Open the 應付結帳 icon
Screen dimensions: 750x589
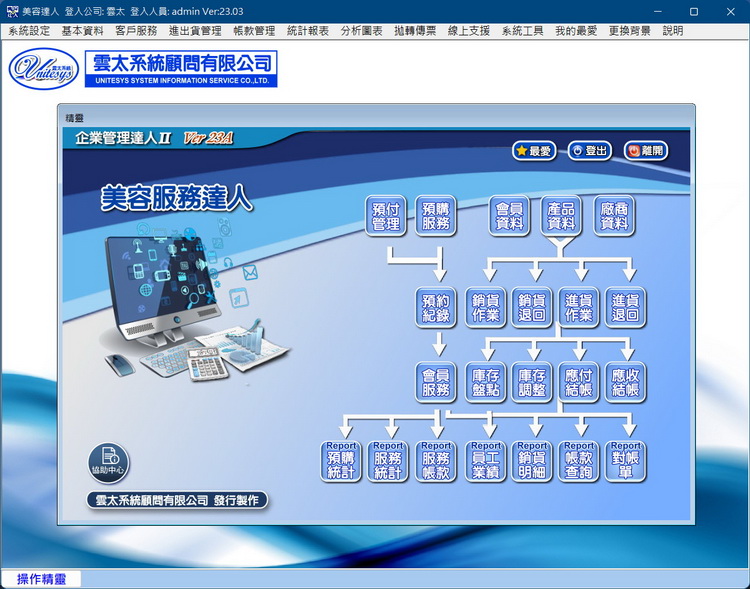578,382
